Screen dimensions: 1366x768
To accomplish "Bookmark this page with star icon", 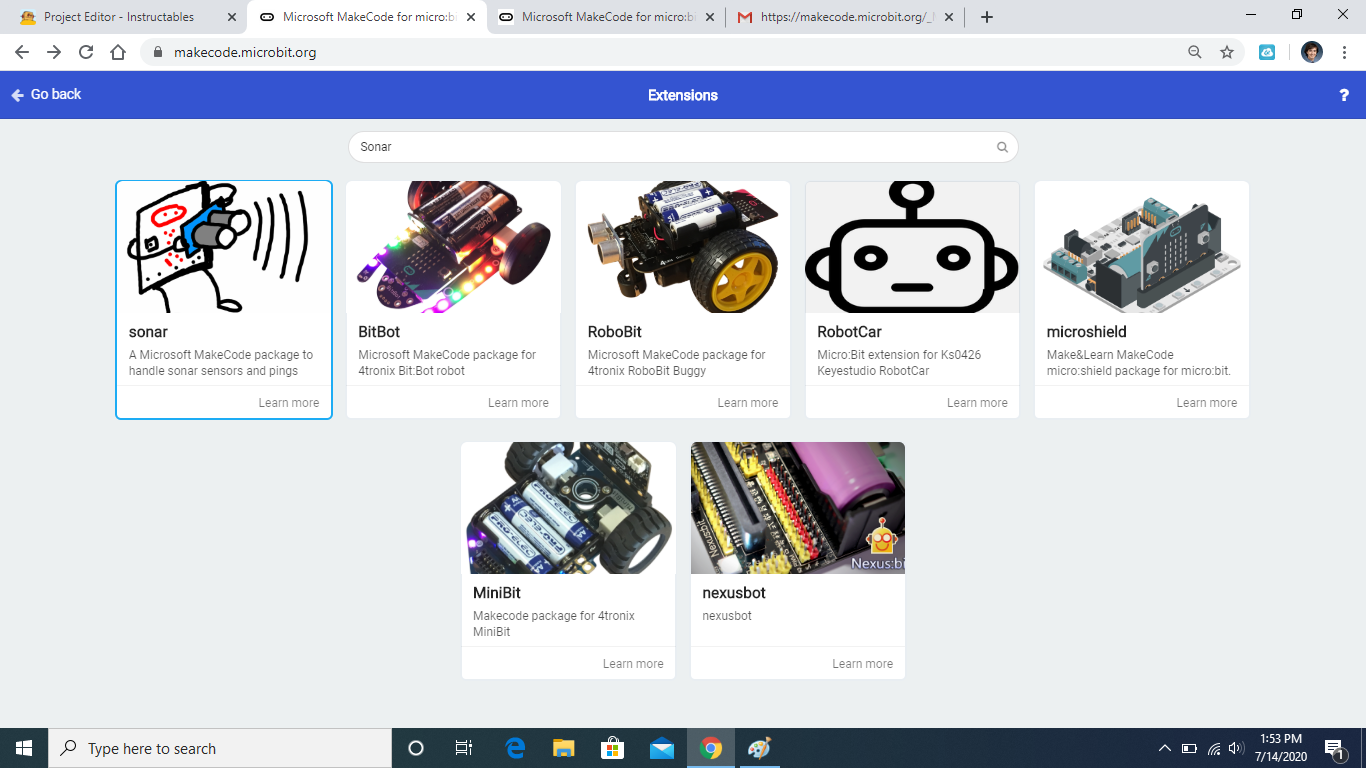I will (1227, 52).
